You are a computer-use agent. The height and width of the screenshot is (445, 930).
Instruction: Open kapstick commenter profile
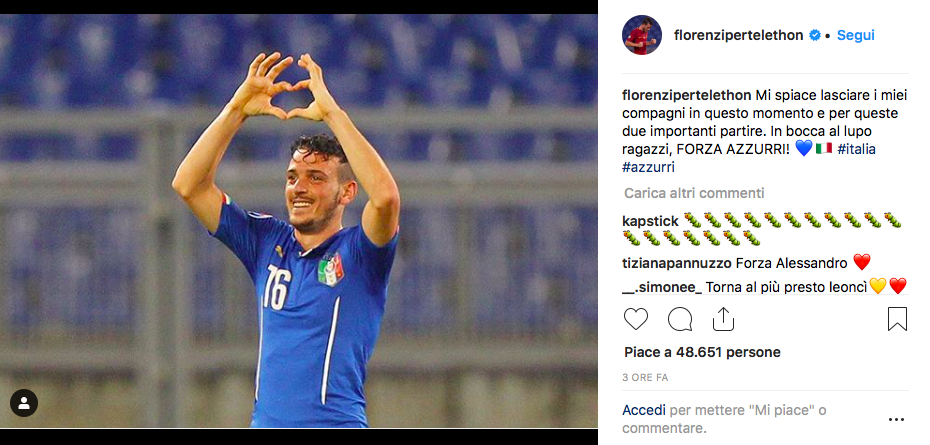(x=650, y=221)
